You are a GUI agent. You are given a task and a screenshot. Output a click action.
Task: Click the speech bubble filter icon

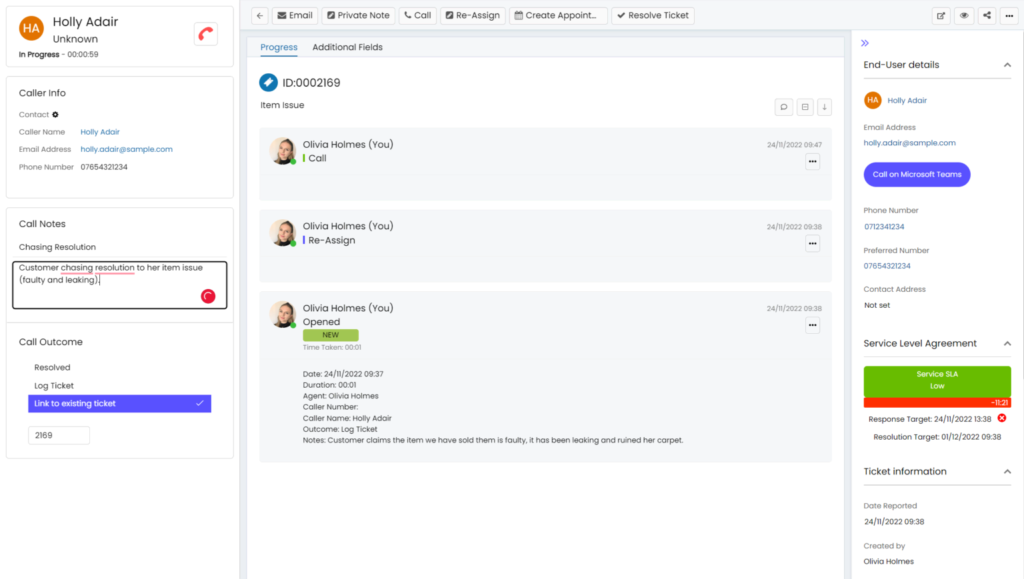point(784,107)
